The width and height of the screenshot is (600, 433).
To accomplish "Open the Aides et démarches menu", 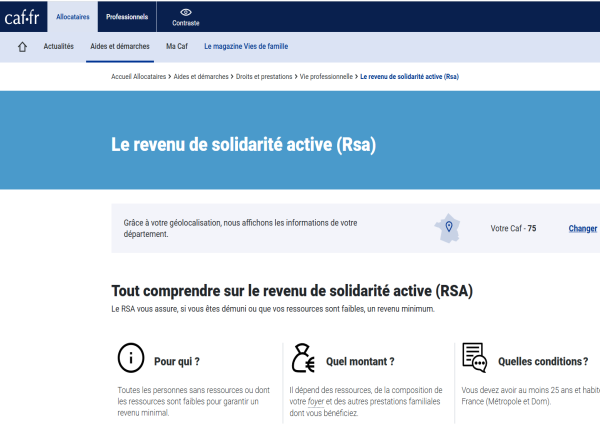I will pos(120,46).
